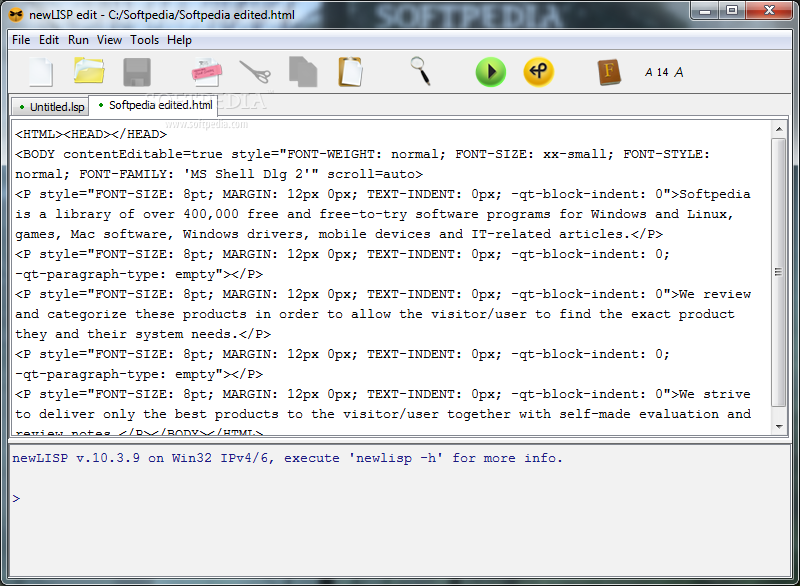
Task: Click the editor scrollbar down arrow
Action: point(779,426)
